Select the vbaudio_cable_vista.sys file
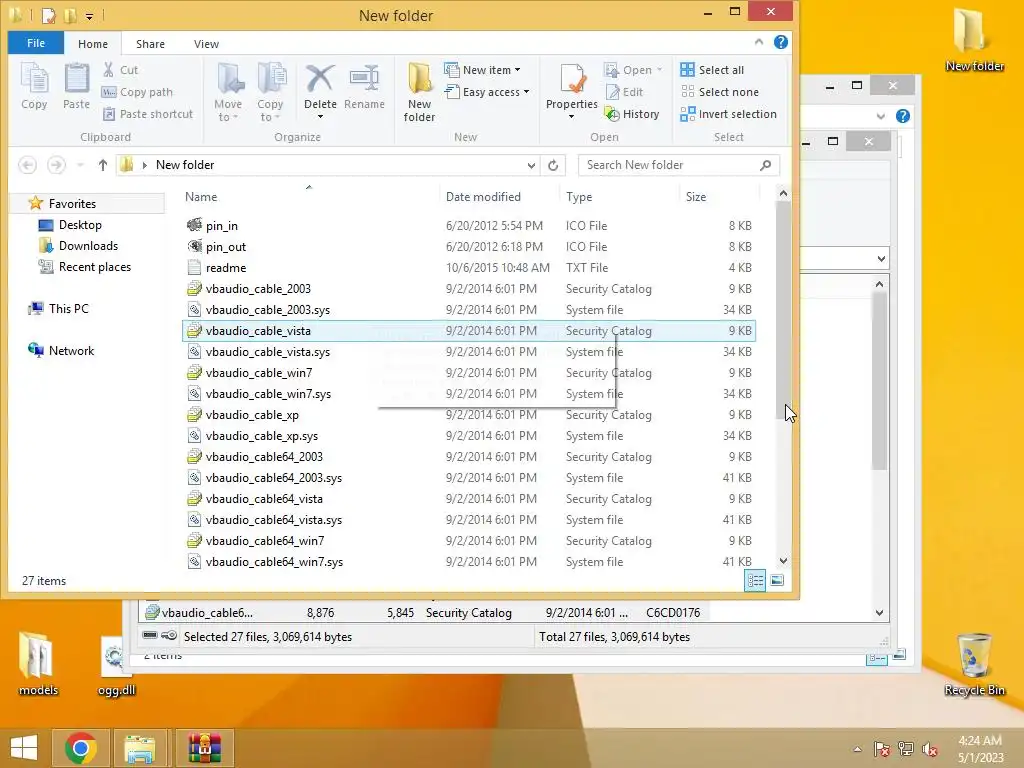 [468, 352]
